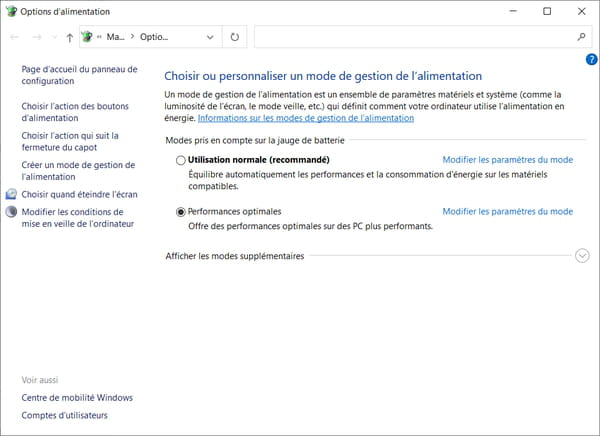
Task: Open Choisir quand éteindre l'écran link
Action: click(79, 194)
